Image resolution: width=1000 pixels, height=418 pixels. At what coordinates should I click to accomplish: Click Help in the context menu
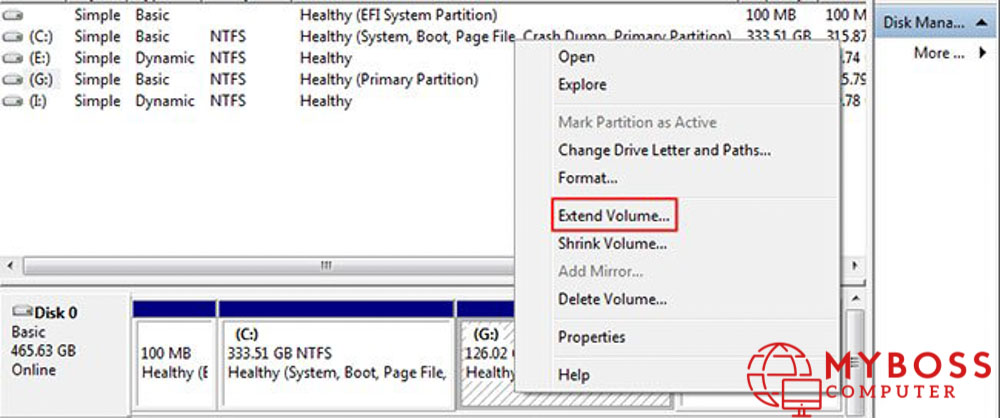(575, 374)
